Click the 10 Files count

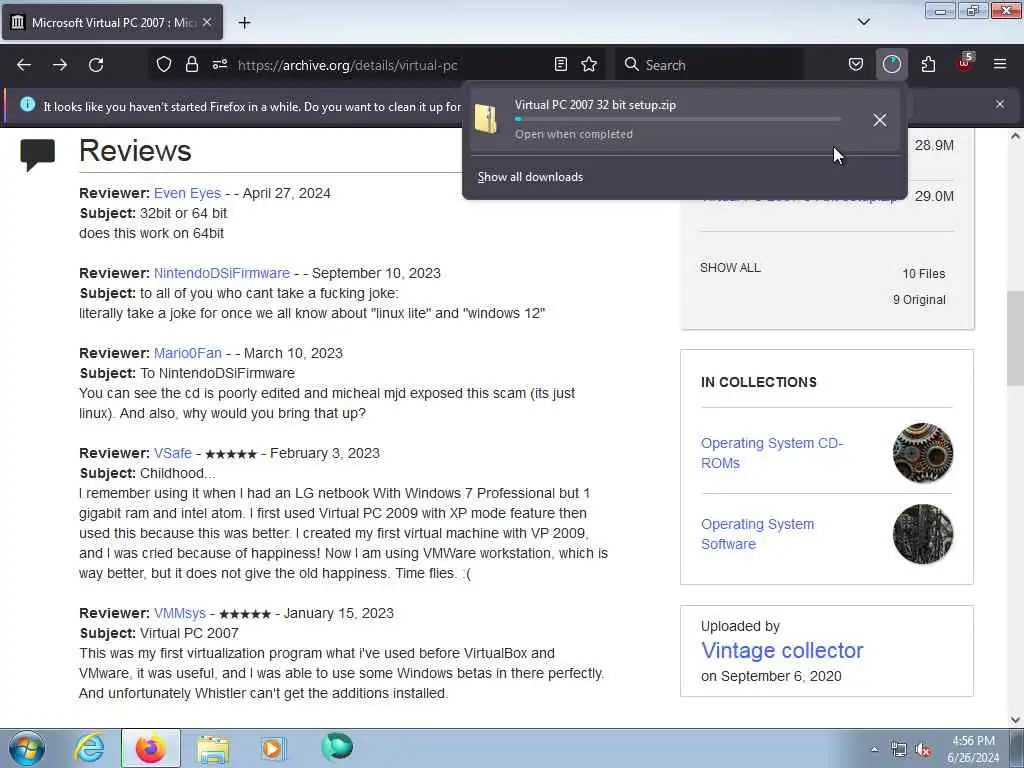coord(923,274)
